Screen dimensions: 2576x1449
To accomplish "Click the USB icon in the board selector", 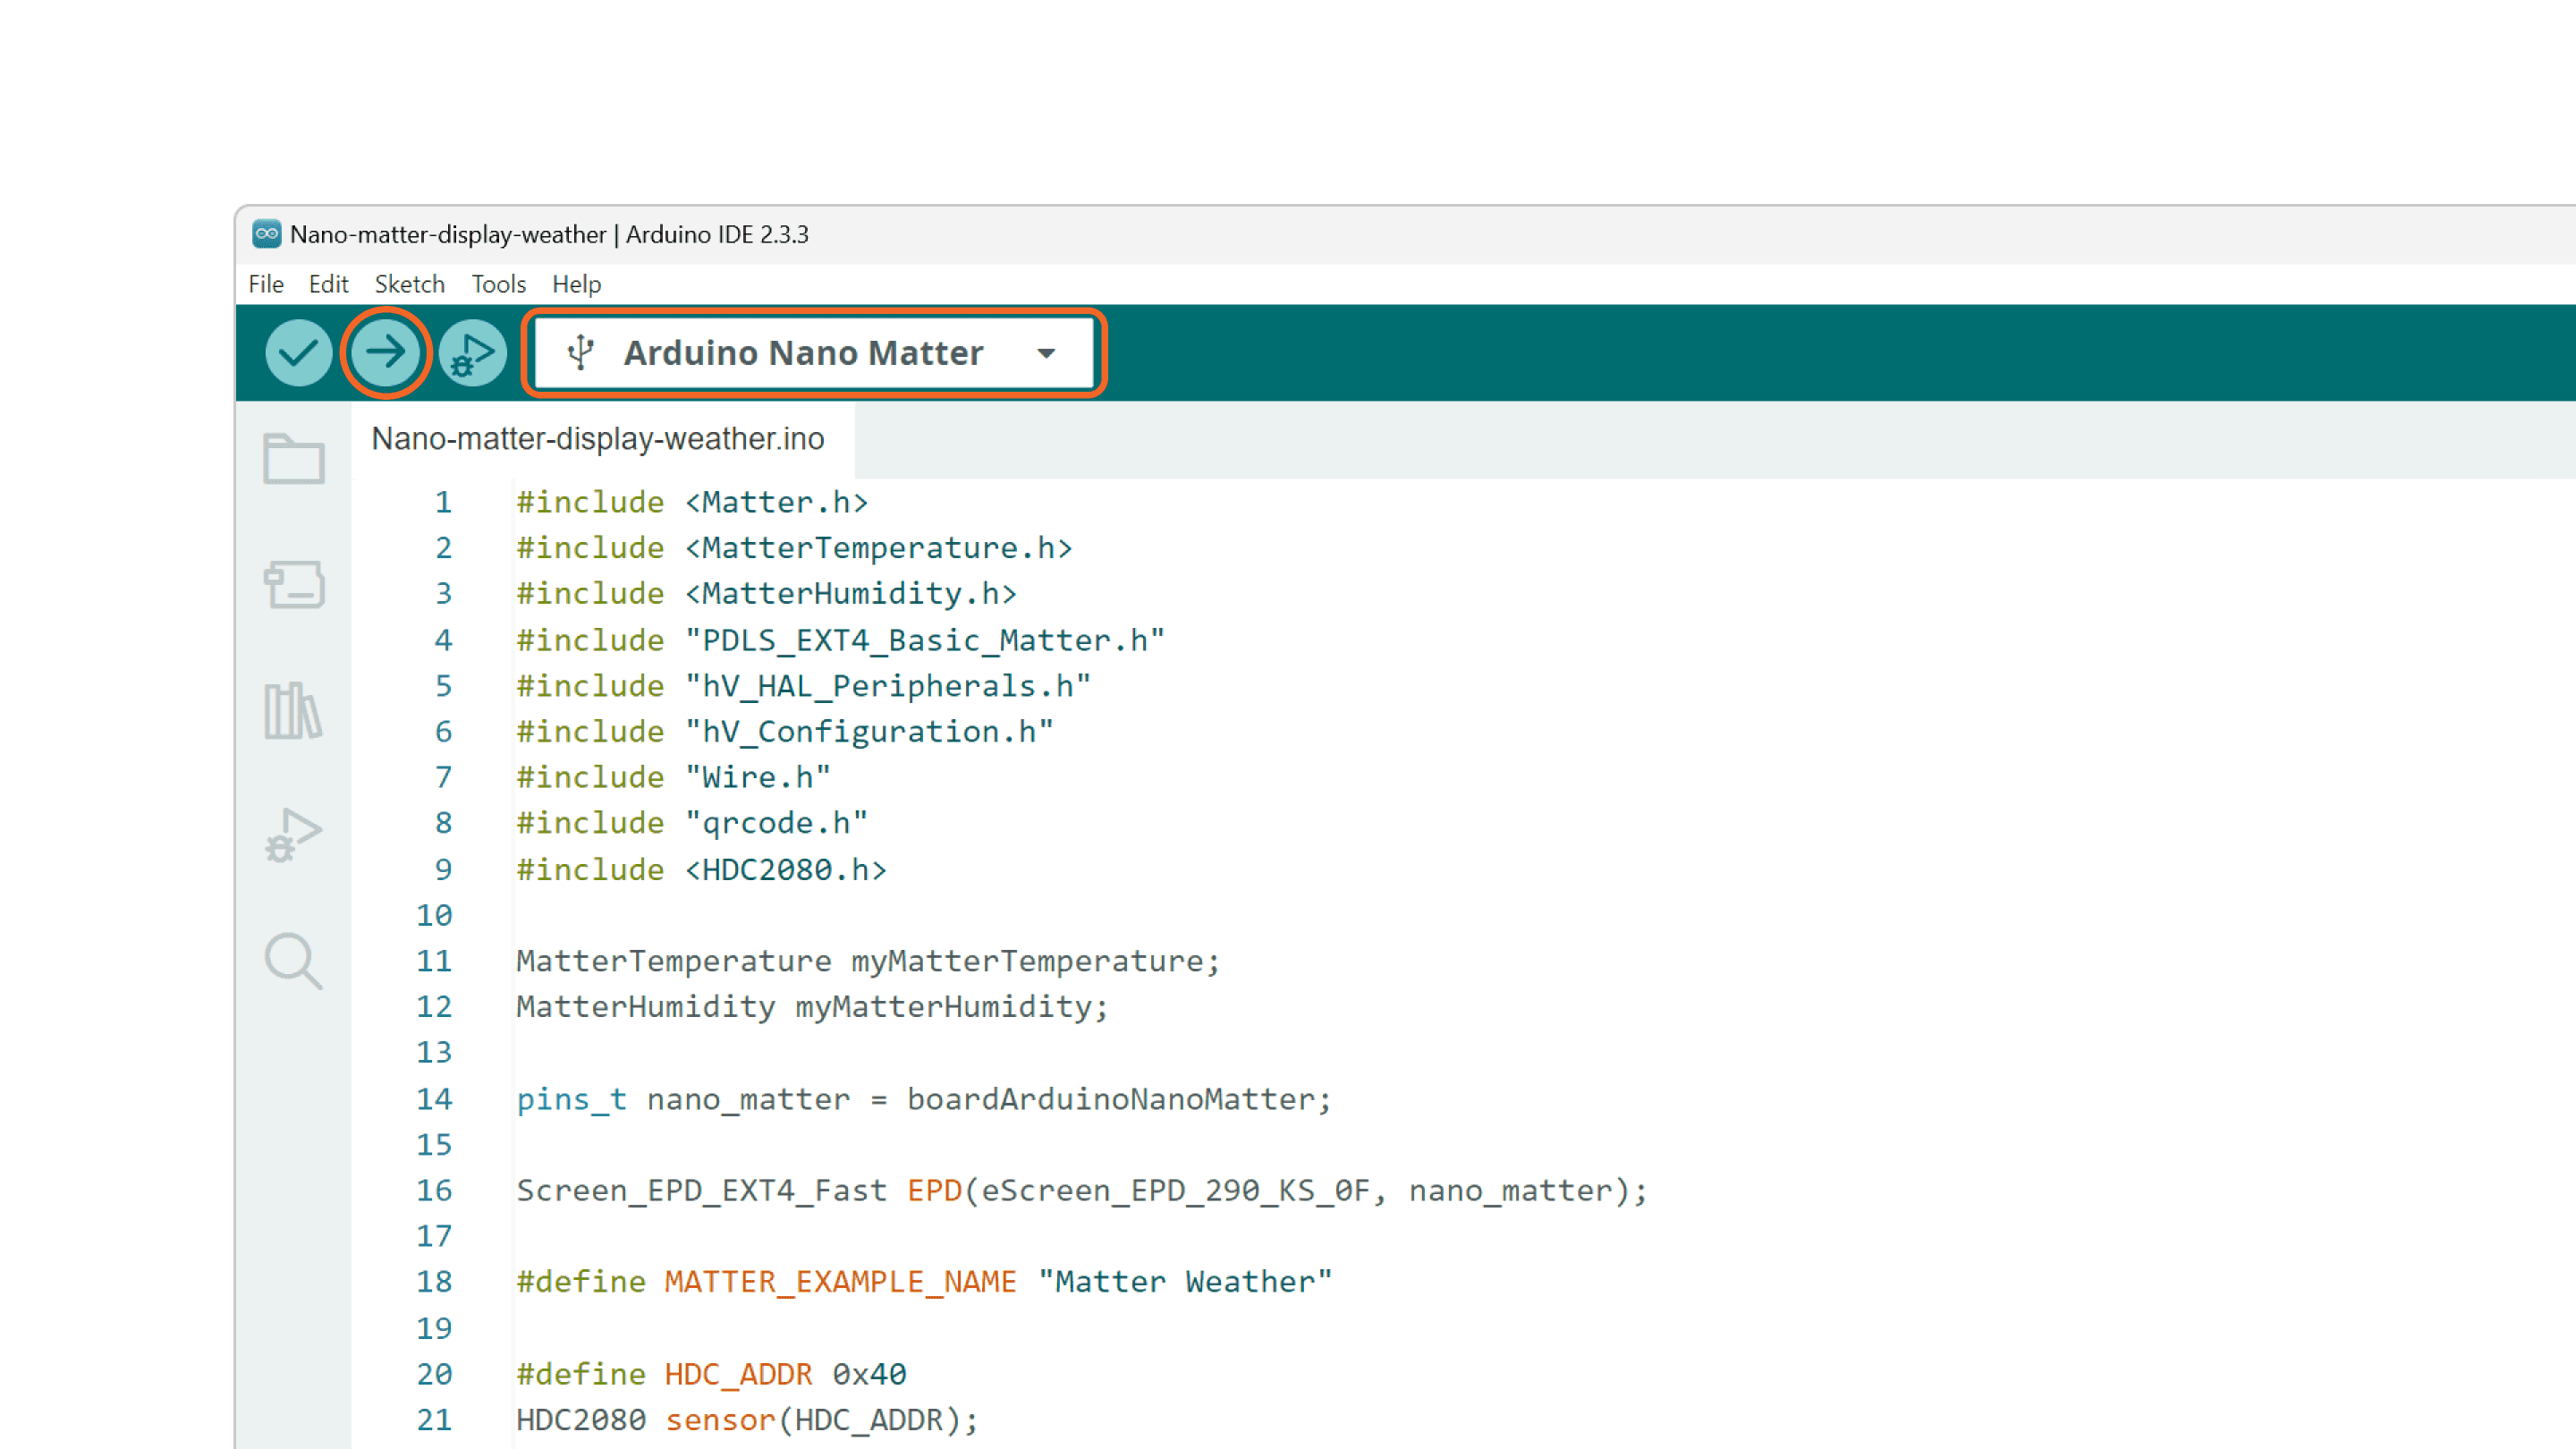I will 581,352.
